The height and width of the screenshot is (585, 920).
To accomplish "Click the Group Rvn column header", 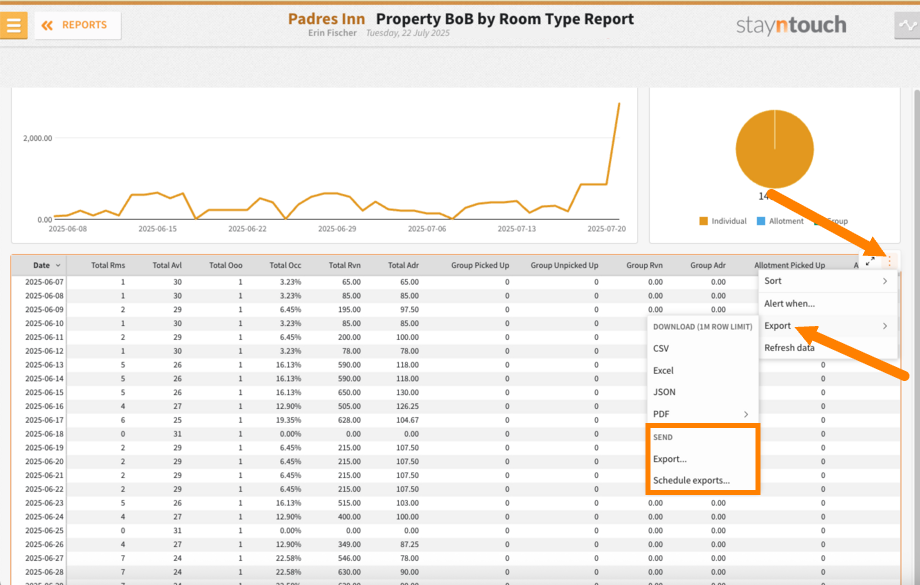I will click(x=644, y=265).
